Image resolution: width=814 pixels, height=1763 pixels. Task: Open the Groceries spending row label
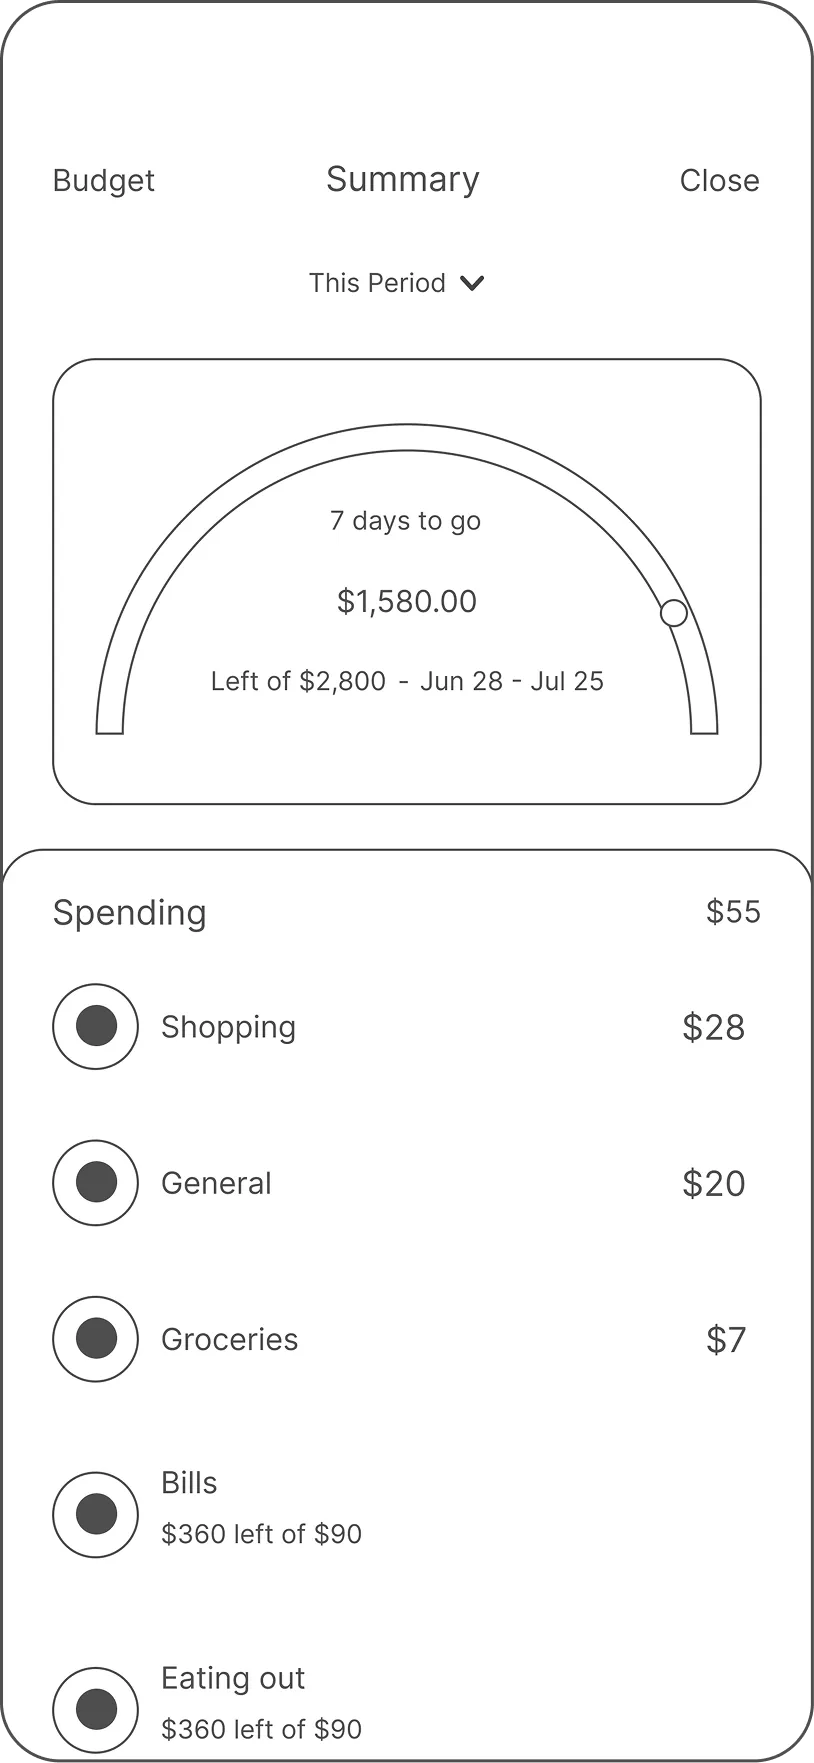[x=230, y=1339]
